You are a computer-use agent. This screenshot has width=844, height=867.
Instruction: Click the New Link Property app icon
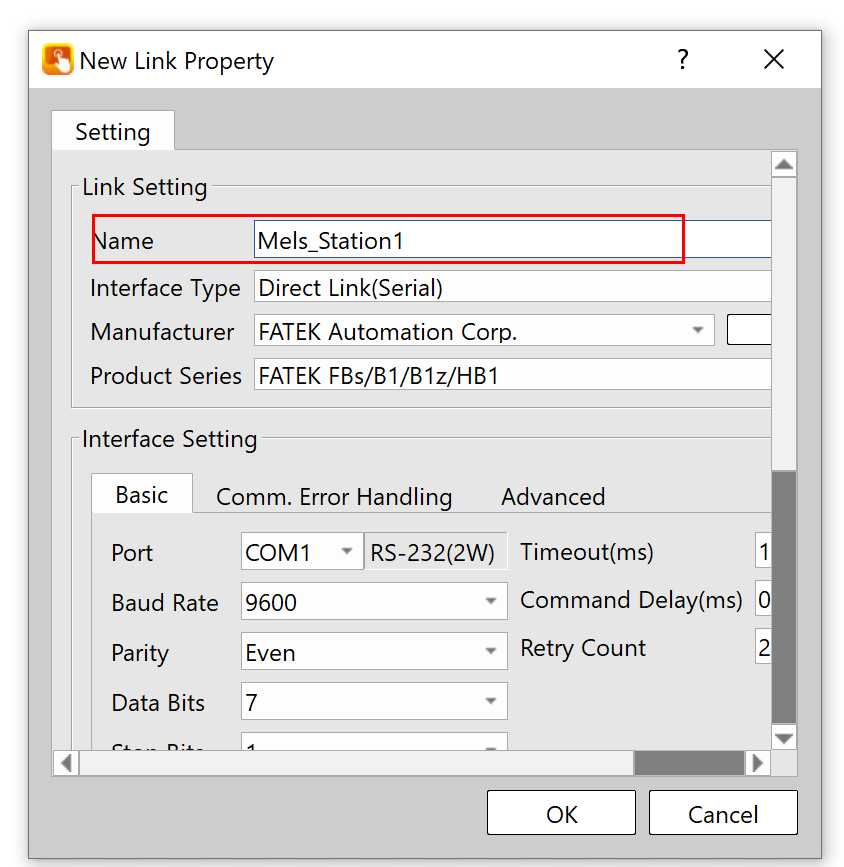click(58, 60)
